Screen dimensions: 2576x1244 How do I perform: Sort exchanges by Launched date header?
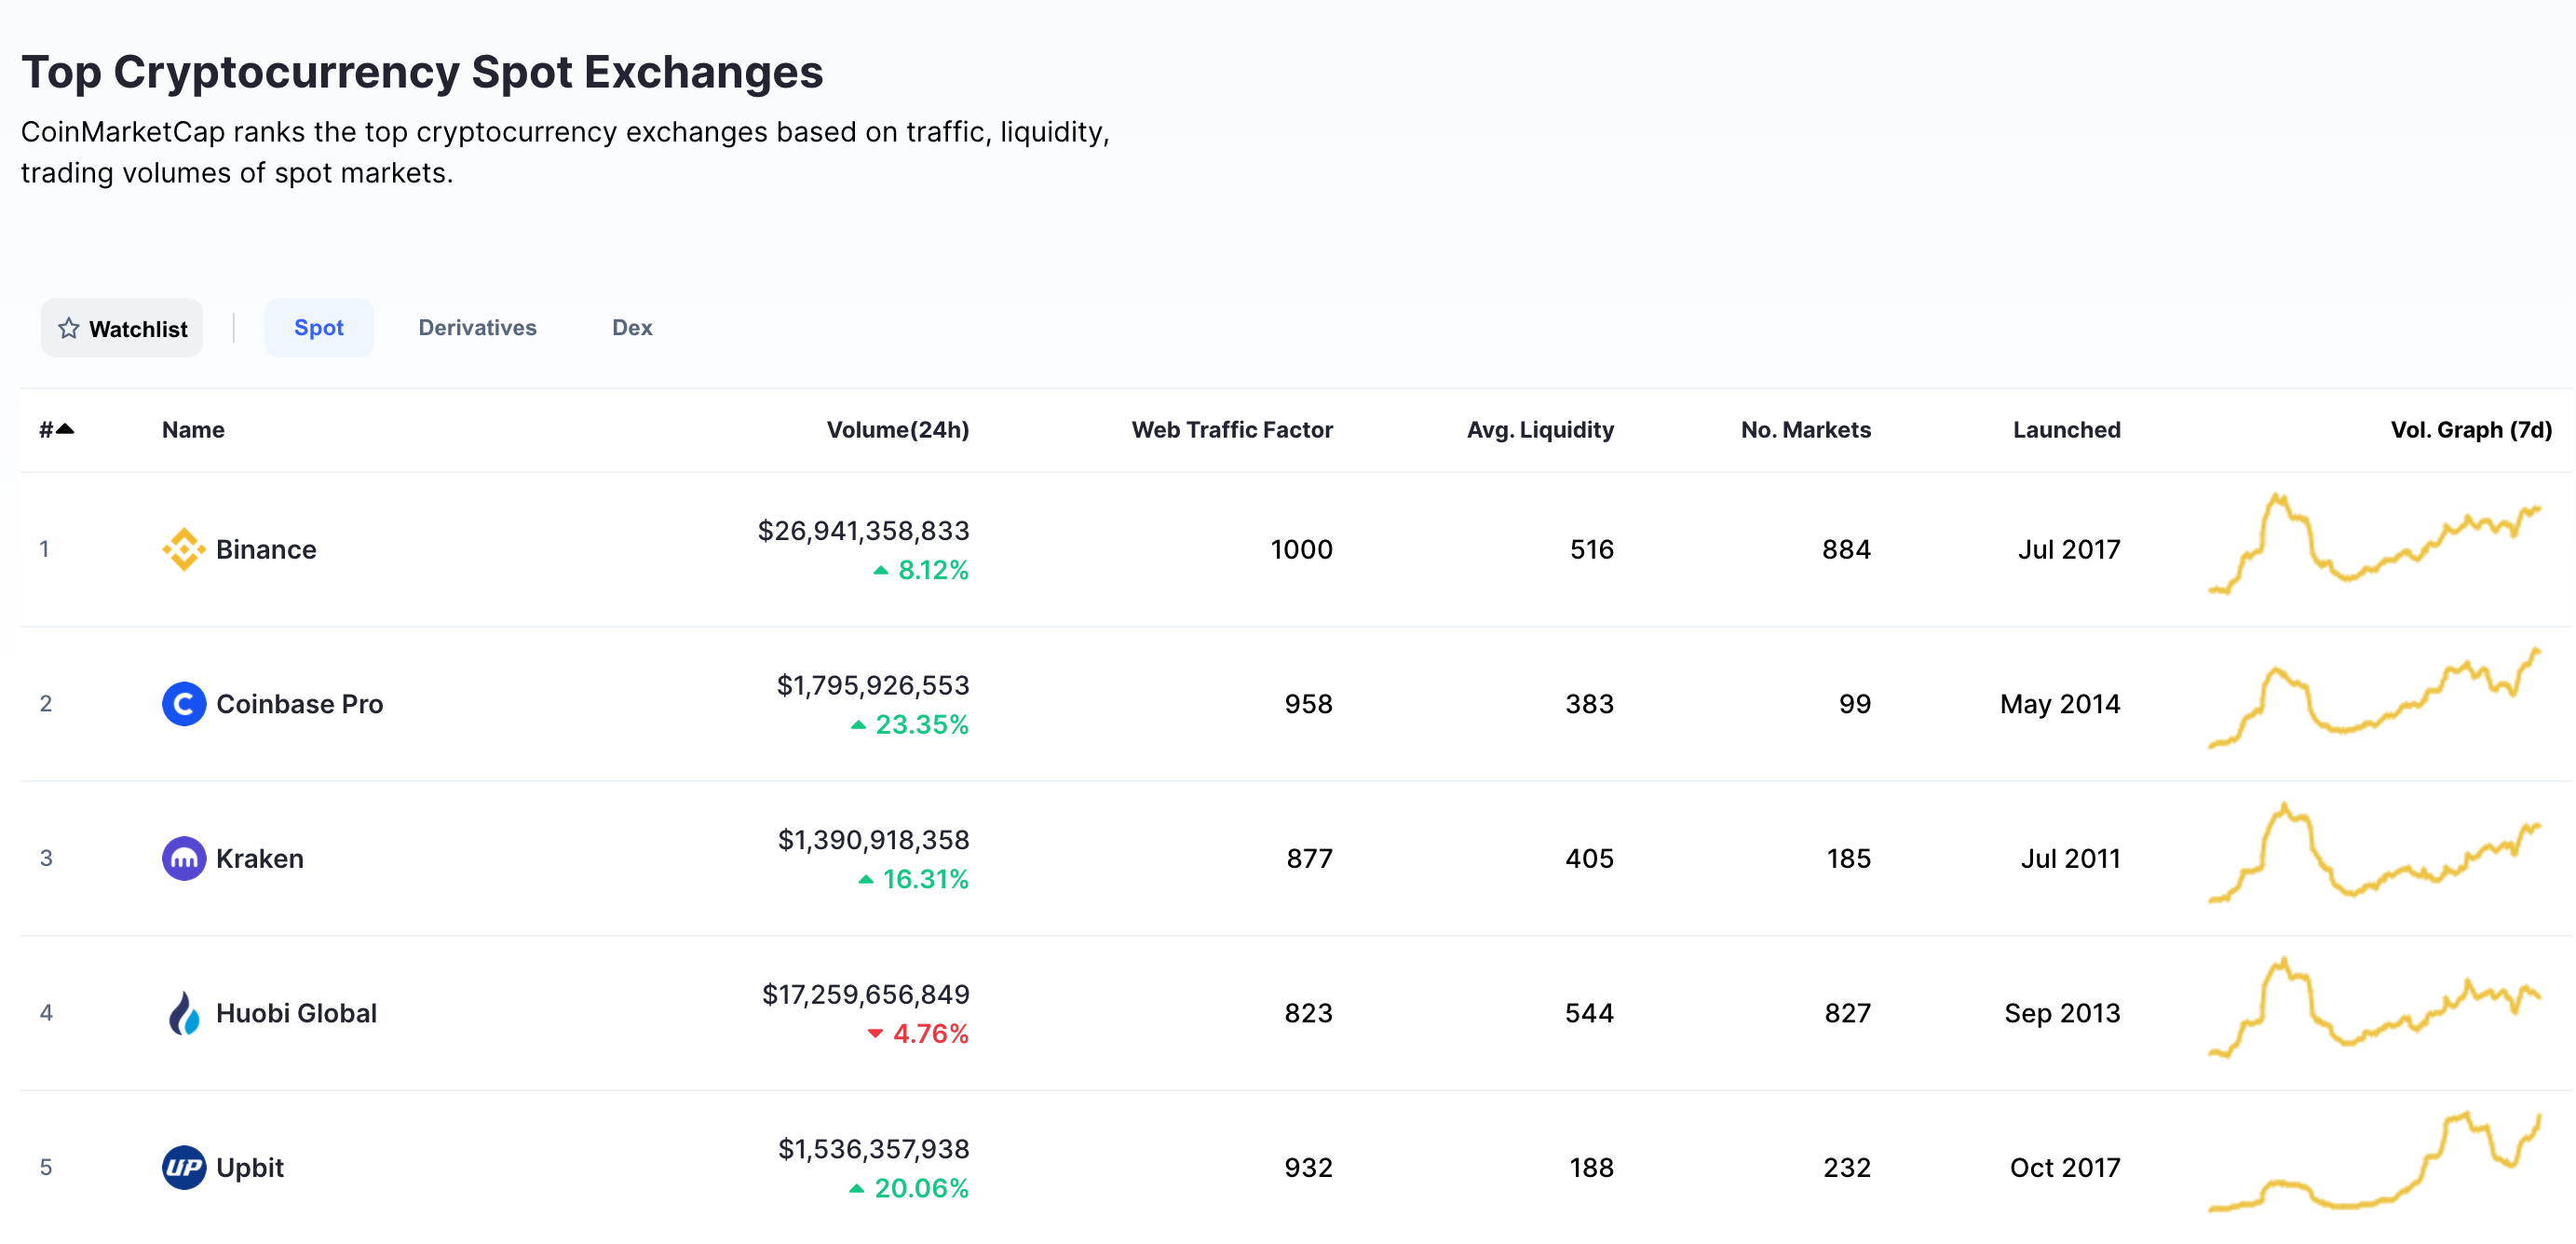pos(2065,430)
